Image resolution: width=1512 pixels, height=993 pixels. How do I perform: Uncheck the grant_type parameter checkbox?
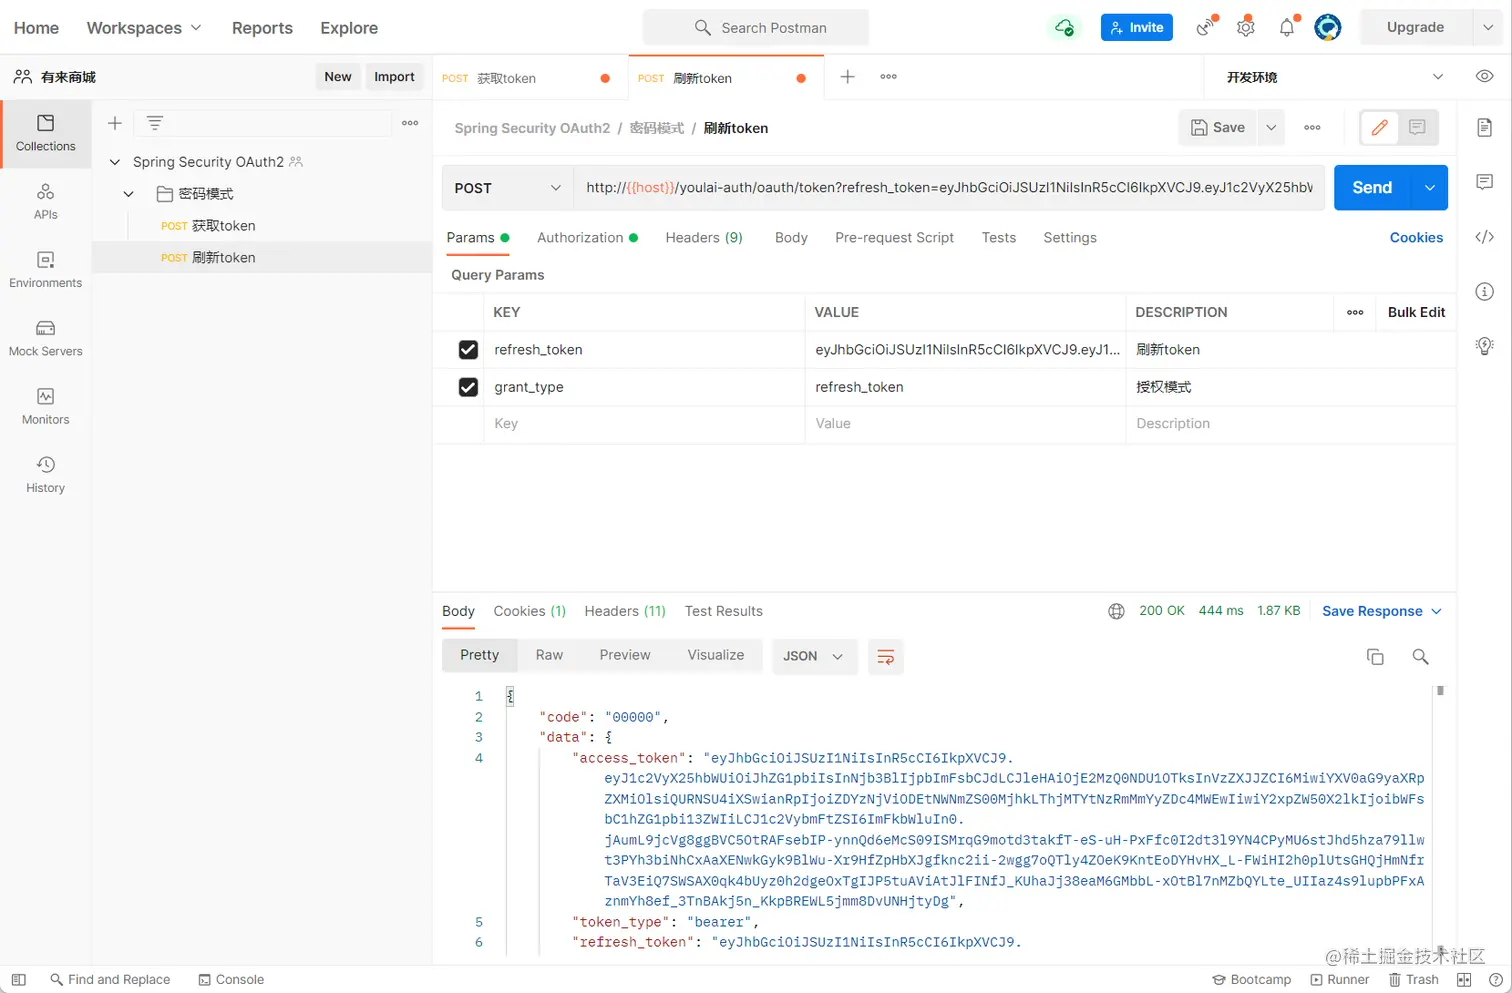[468, 387]
